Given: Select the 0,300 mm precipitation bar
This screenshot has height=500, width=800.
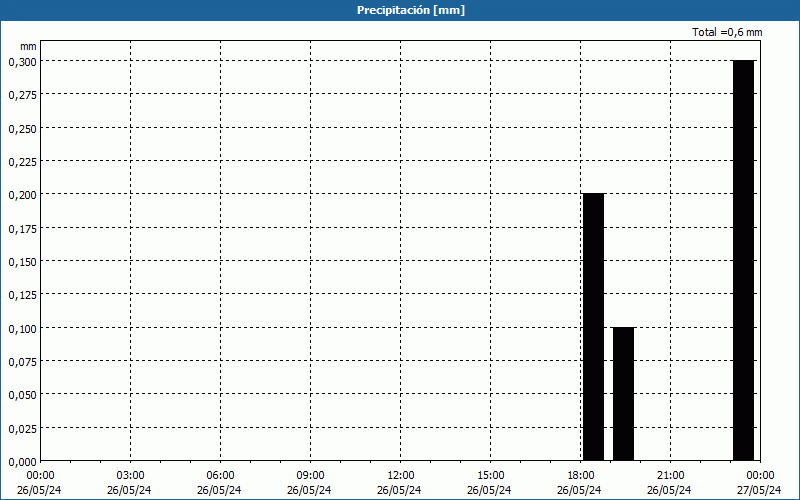Looking at the screenshot, I should point(743,260).
